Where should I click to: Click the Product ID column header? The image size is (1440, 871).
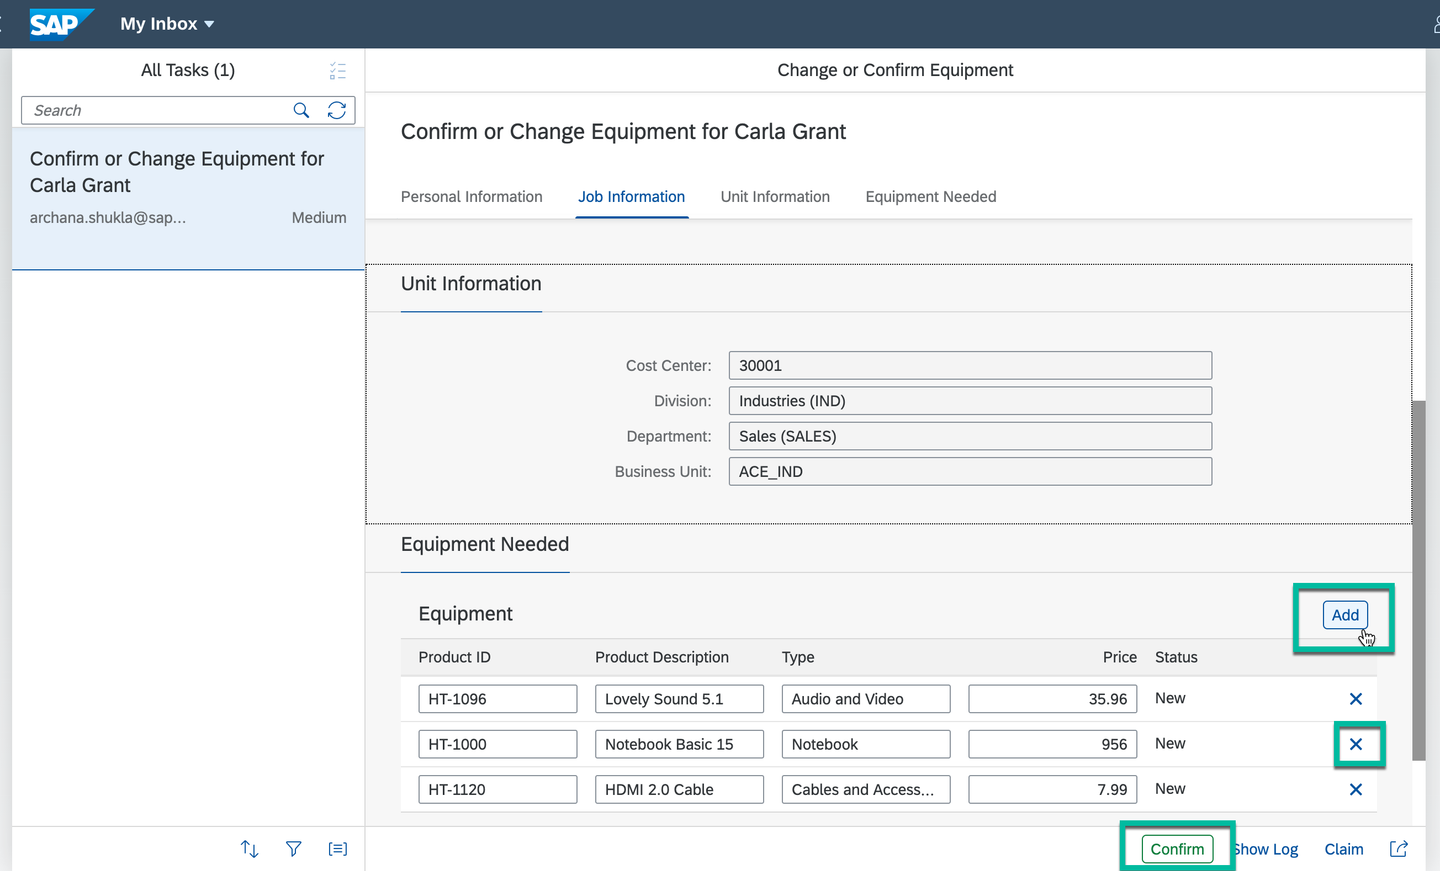(455, 657)
